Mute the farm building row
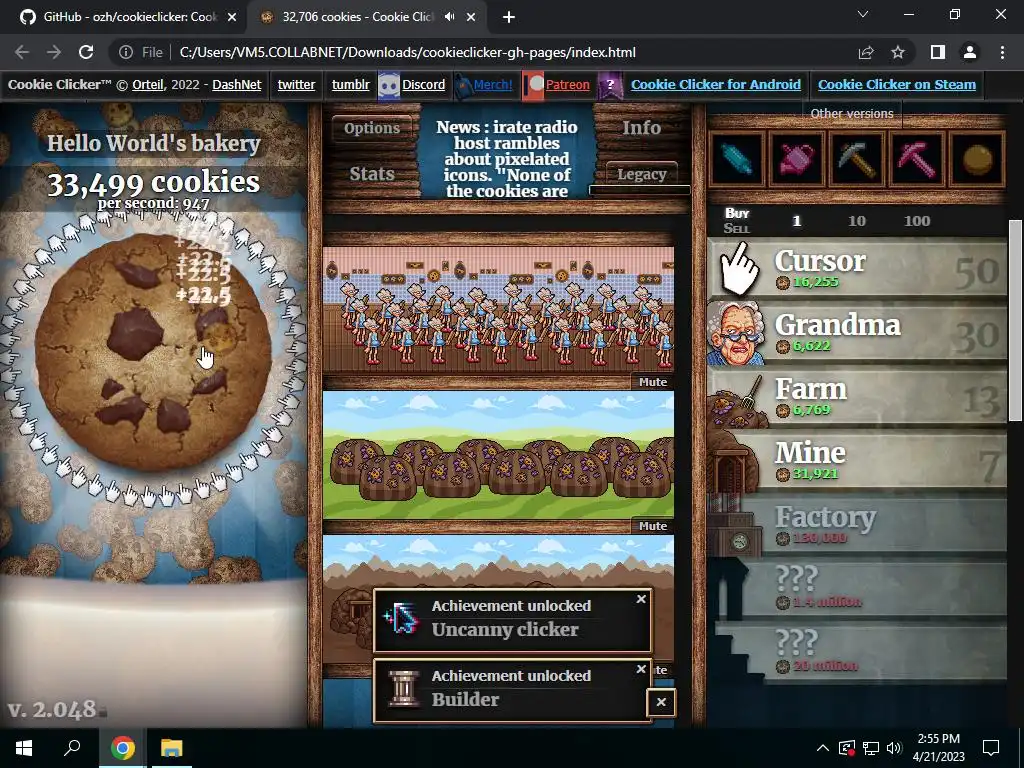 tap(652, 526)
